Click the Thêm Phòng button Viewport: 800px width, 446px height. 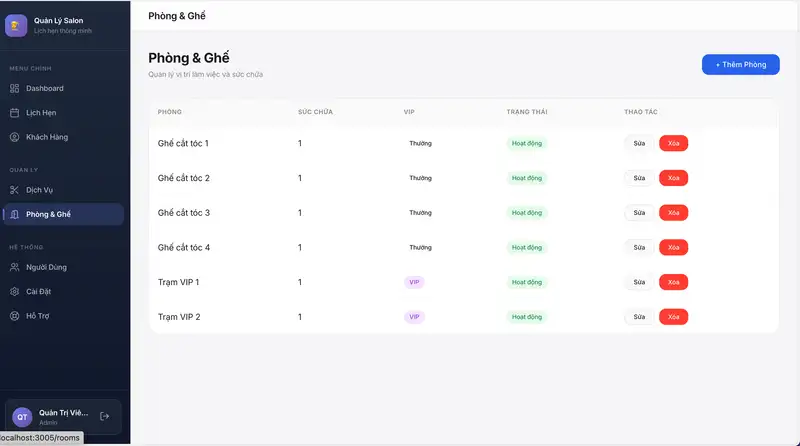point(740,64)
